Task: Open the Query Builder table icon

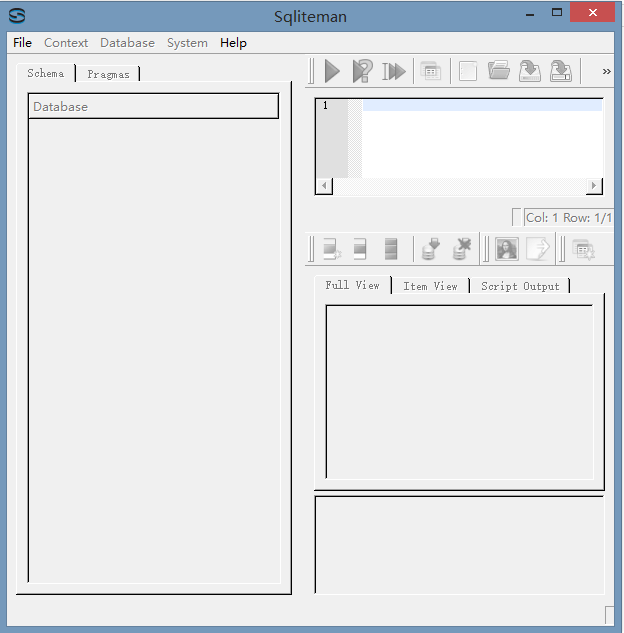Action: coord(430,71)
